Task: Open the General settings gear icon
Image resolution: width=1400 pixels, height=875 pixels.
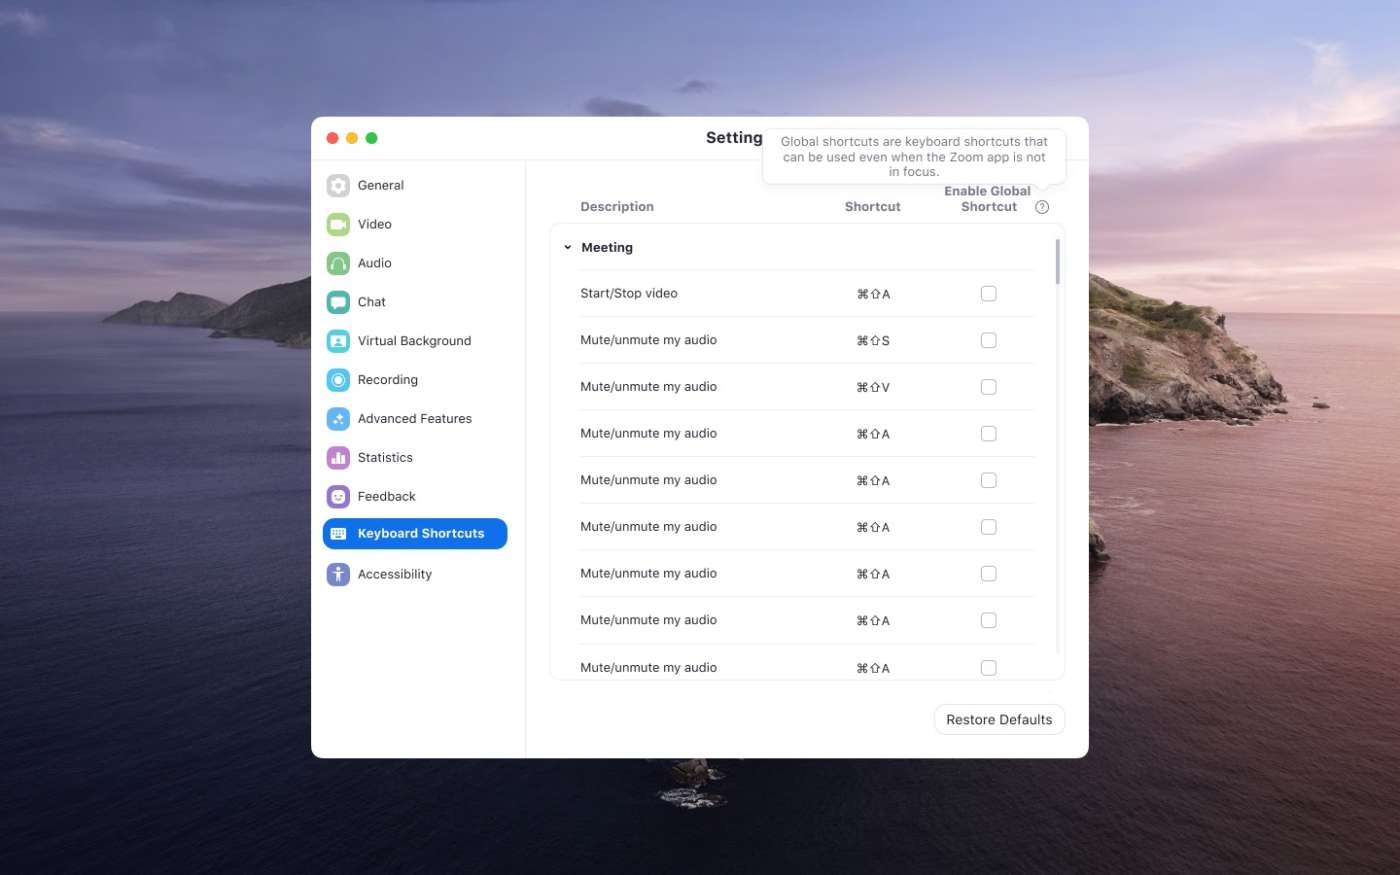Action: tap(338, 185)
